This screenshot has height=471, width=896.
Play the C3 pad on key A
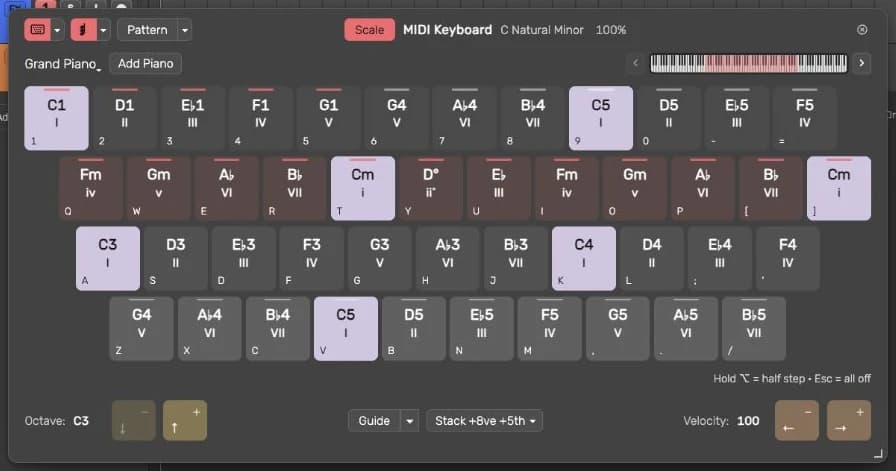pos(108,258)
